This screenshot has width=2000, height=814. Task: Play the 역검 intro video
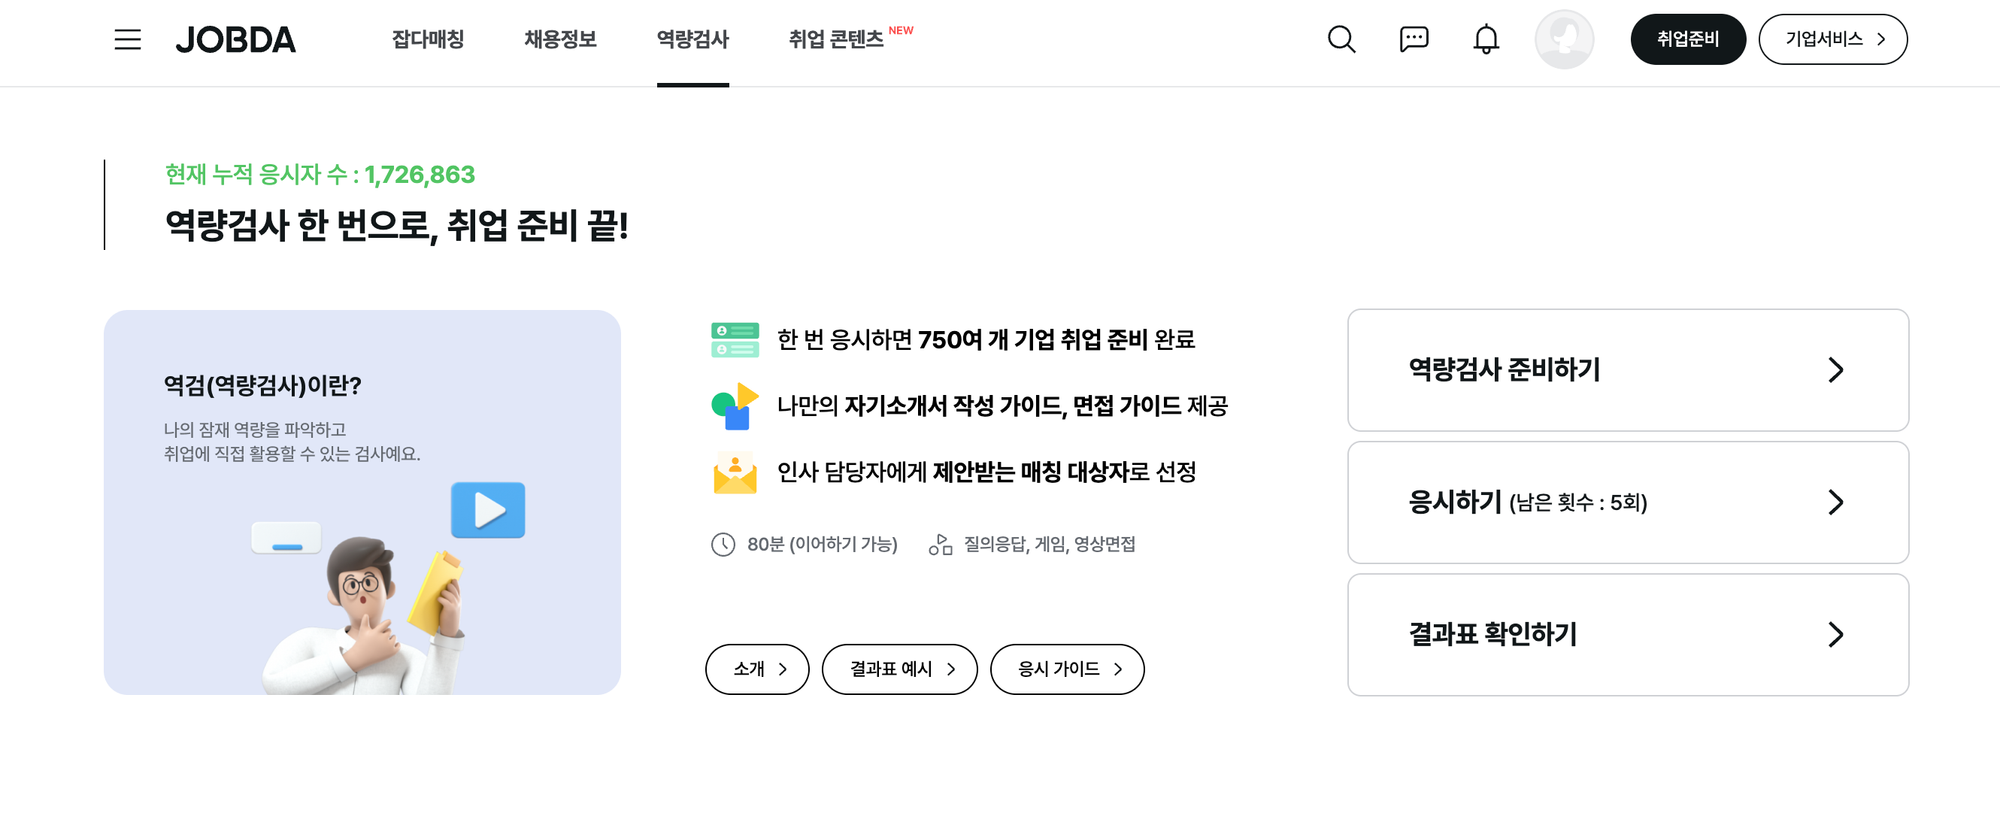click(488, 510)
